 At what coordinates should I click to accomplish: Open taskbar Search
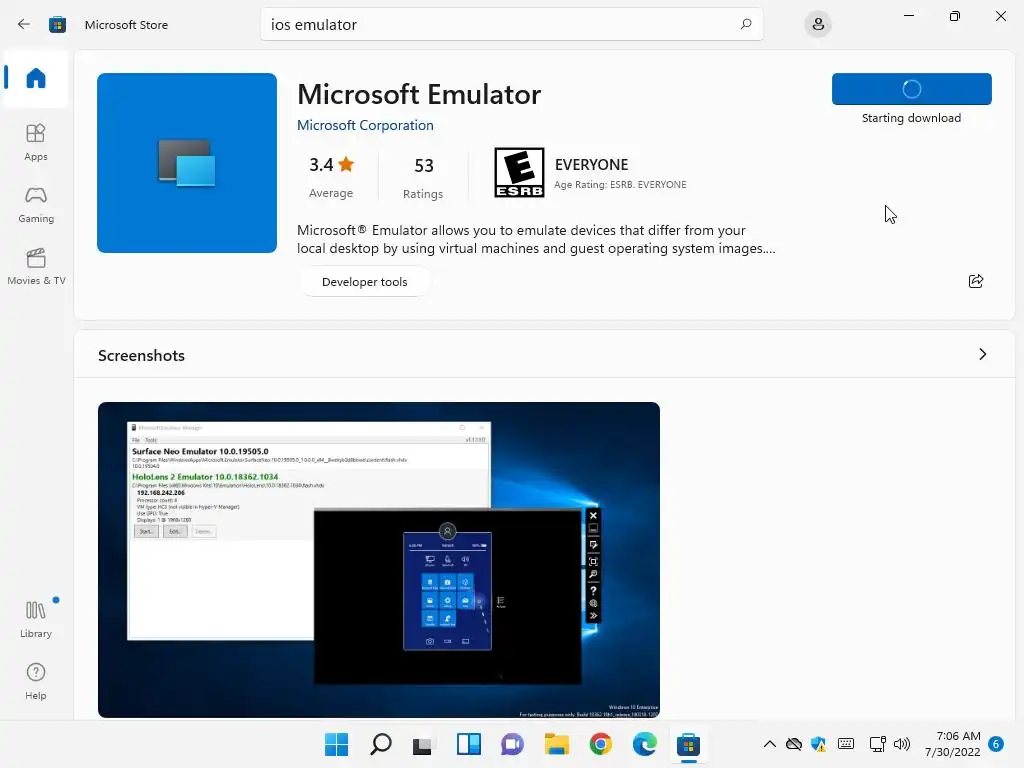(x=381, y=744)
